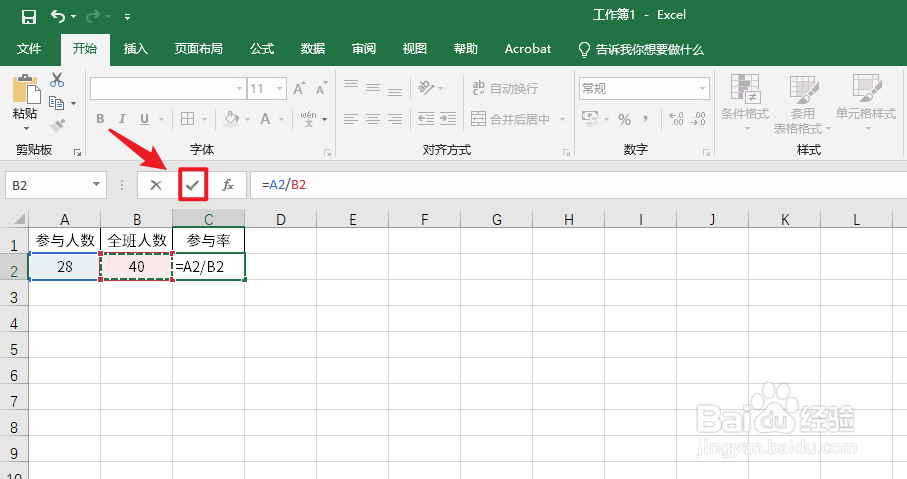Open the 单元格样式 cell styles menu

pos(865,102)
